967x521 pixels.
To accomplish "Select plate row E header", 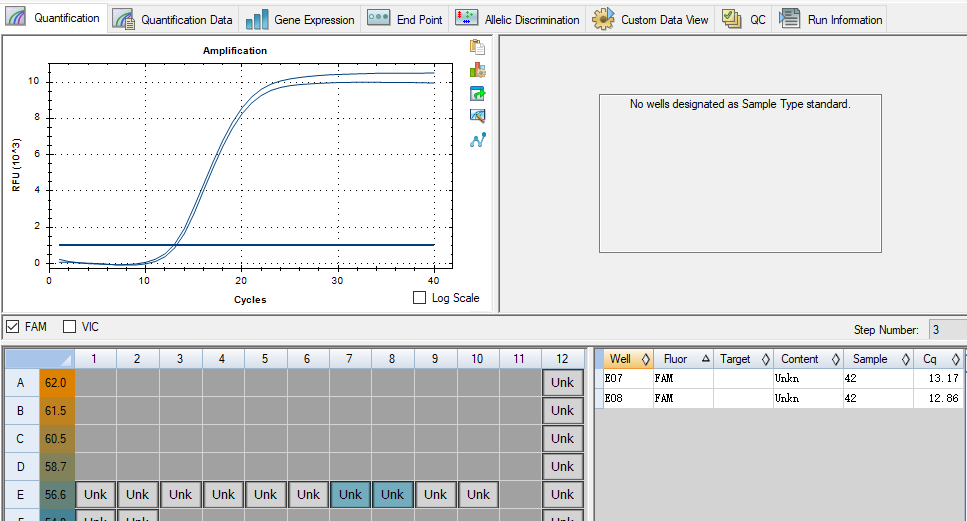I will point(21,494).
